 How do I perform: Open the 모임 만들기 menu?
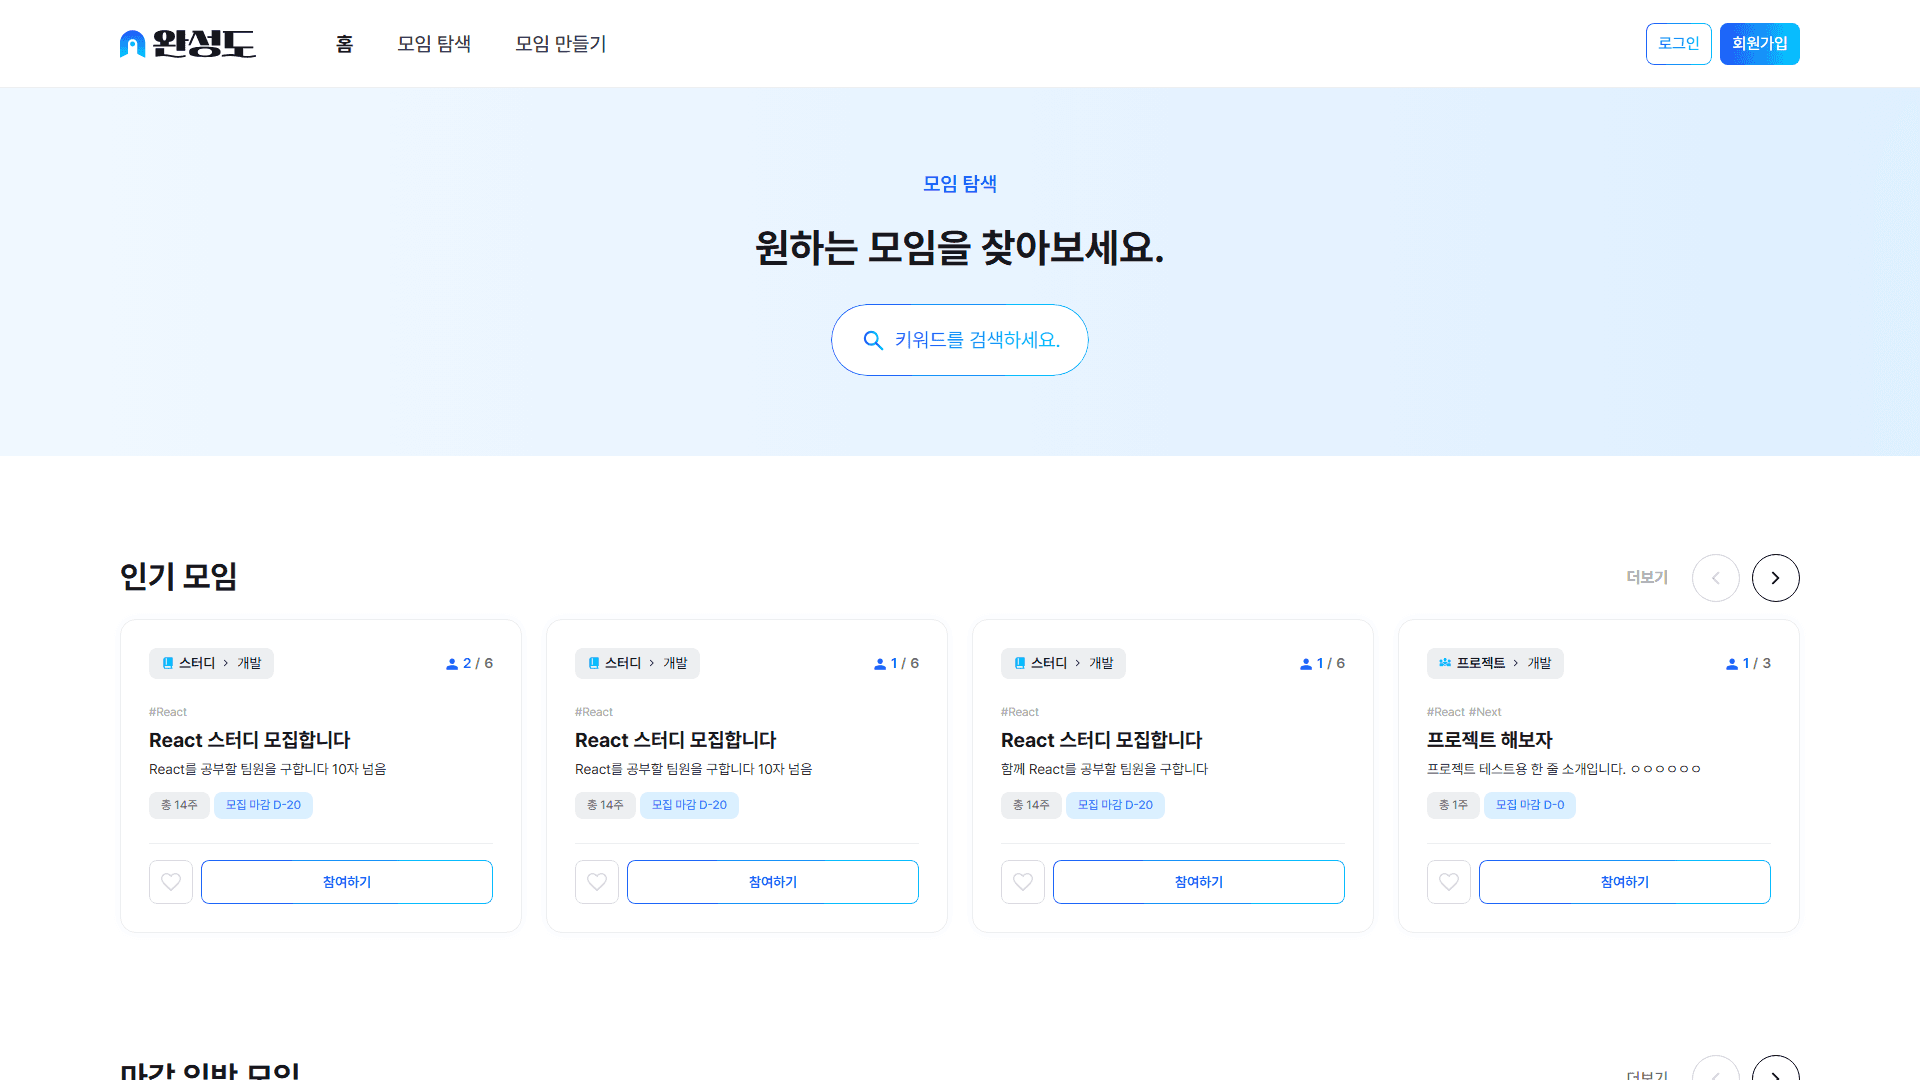click(560, 44)
